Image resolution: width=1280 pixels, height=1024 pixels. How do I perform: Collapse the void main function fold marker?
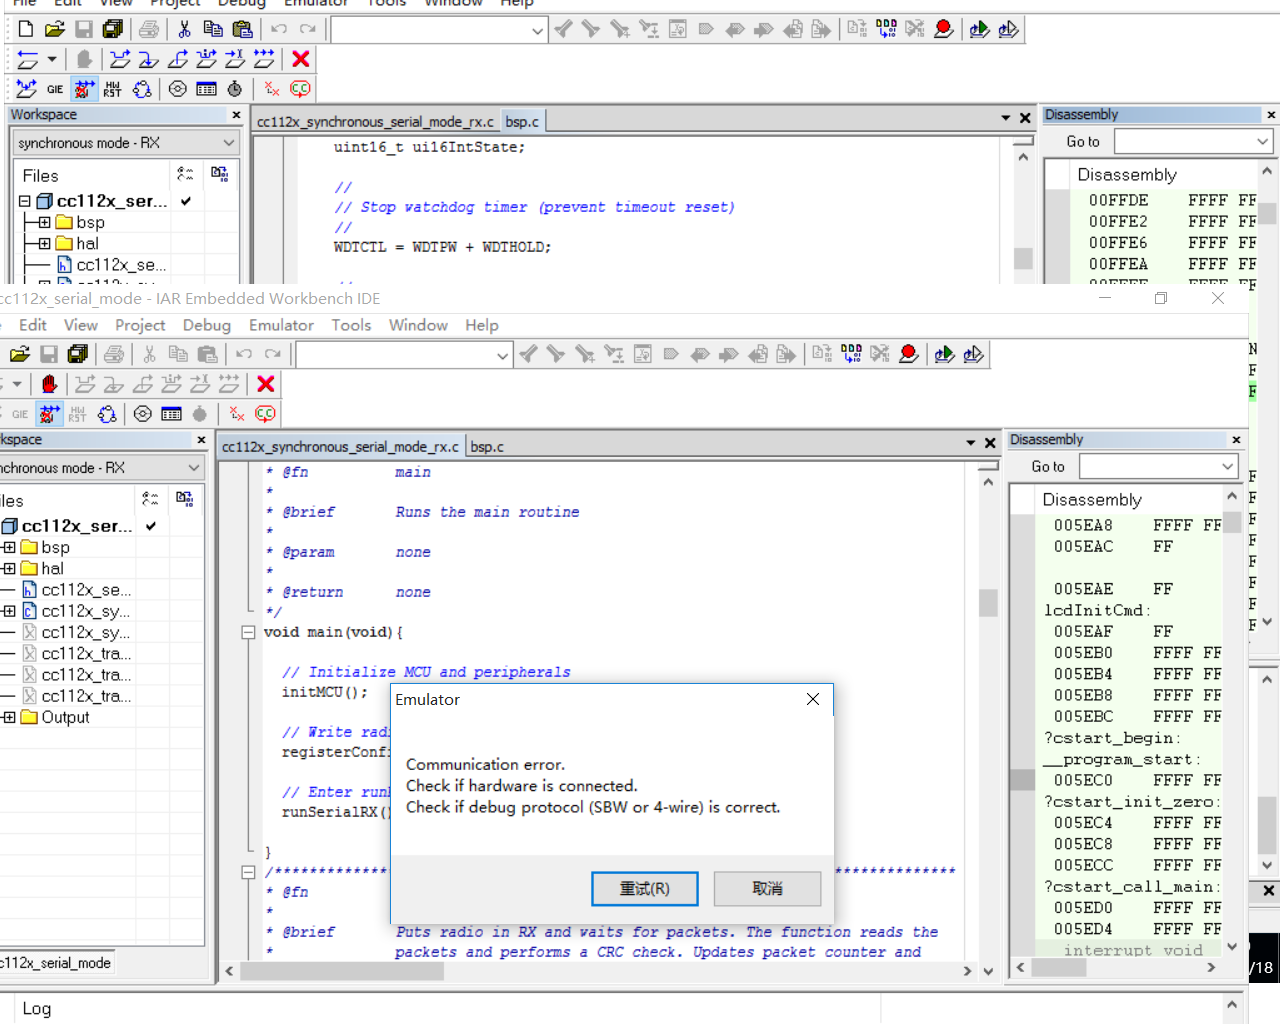point(248,632)
